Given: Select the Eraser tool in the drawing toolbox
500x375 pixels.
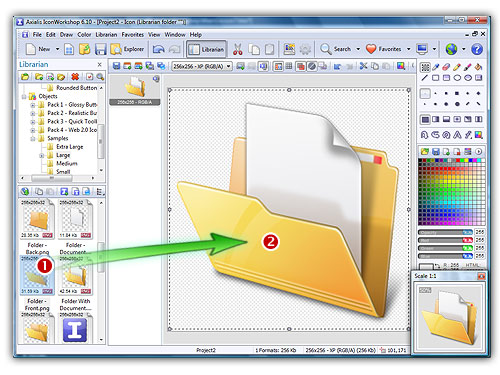Looking at the screenshot, I should pyautogui.click(x=446, y=67).
